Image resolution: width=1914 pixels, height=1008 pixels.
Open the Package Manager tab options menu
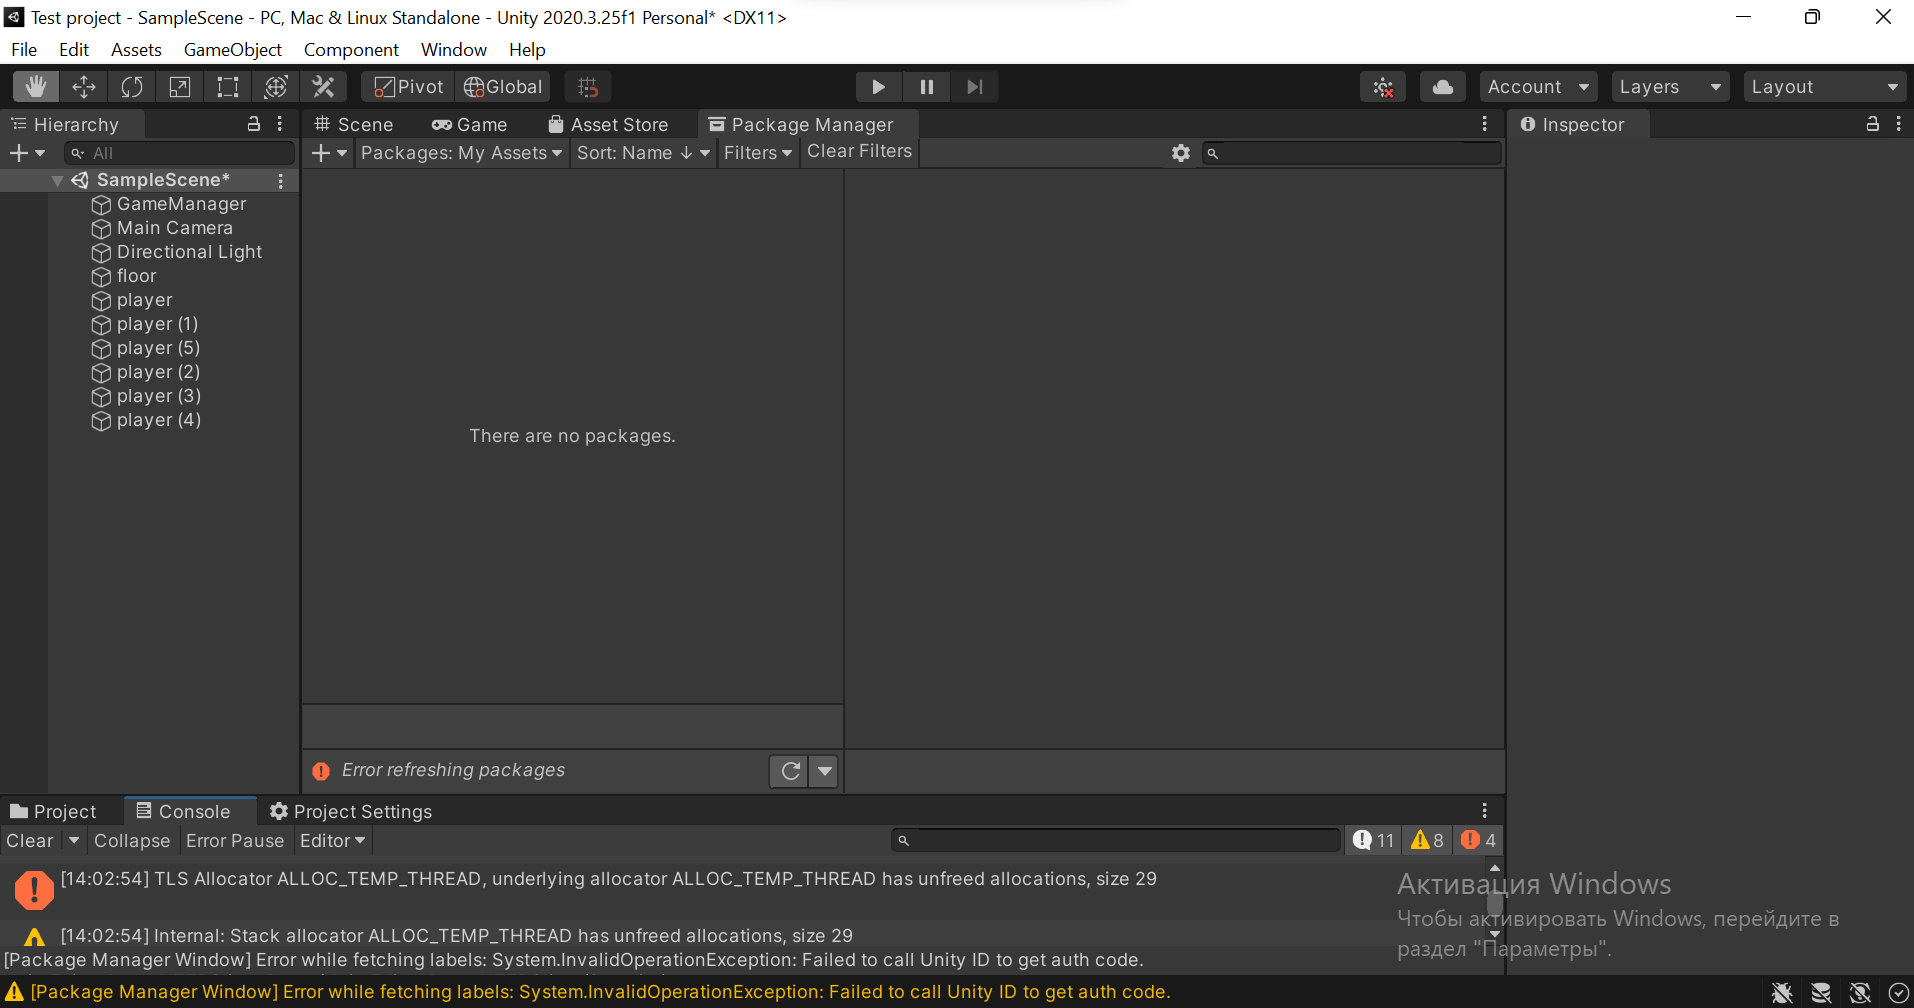tap(1485, 124)
